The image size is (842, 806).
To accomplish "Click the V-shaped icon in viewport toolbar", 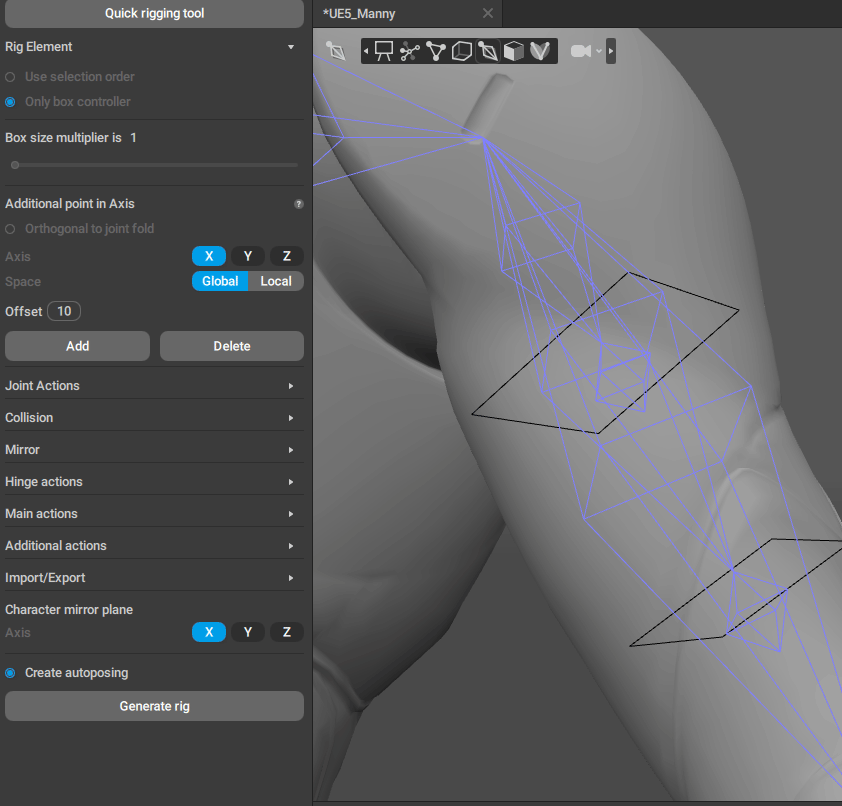I will click(540, 51).
